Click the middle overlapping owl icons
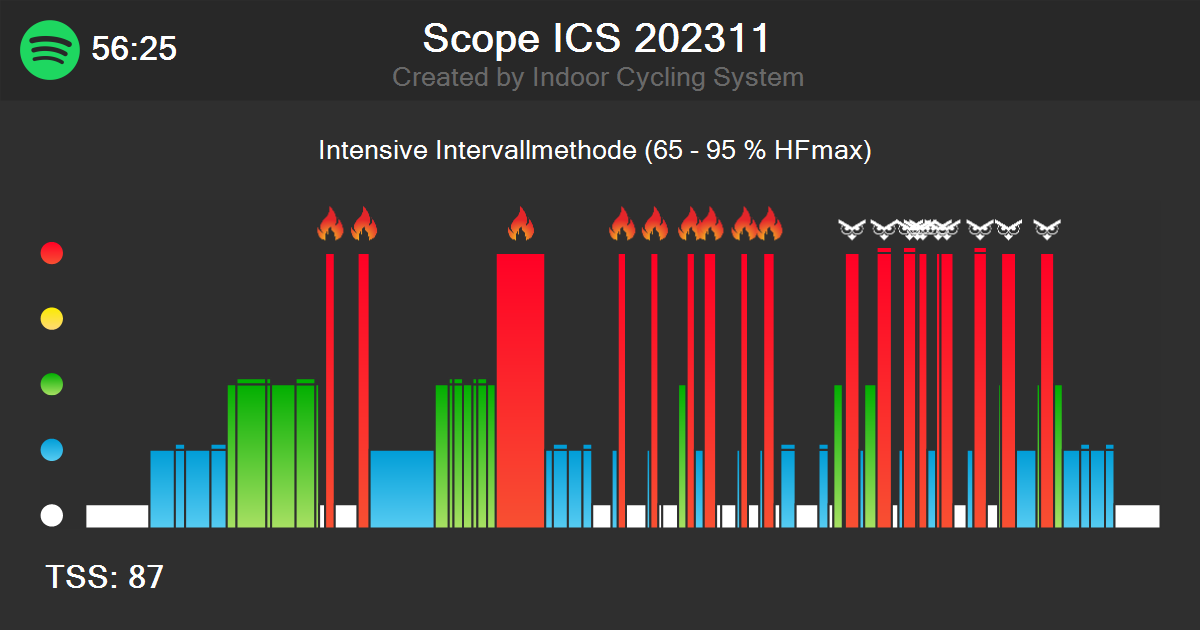Image resolution: width=1200 pixels, height=630 pixels. pos(922,228)
